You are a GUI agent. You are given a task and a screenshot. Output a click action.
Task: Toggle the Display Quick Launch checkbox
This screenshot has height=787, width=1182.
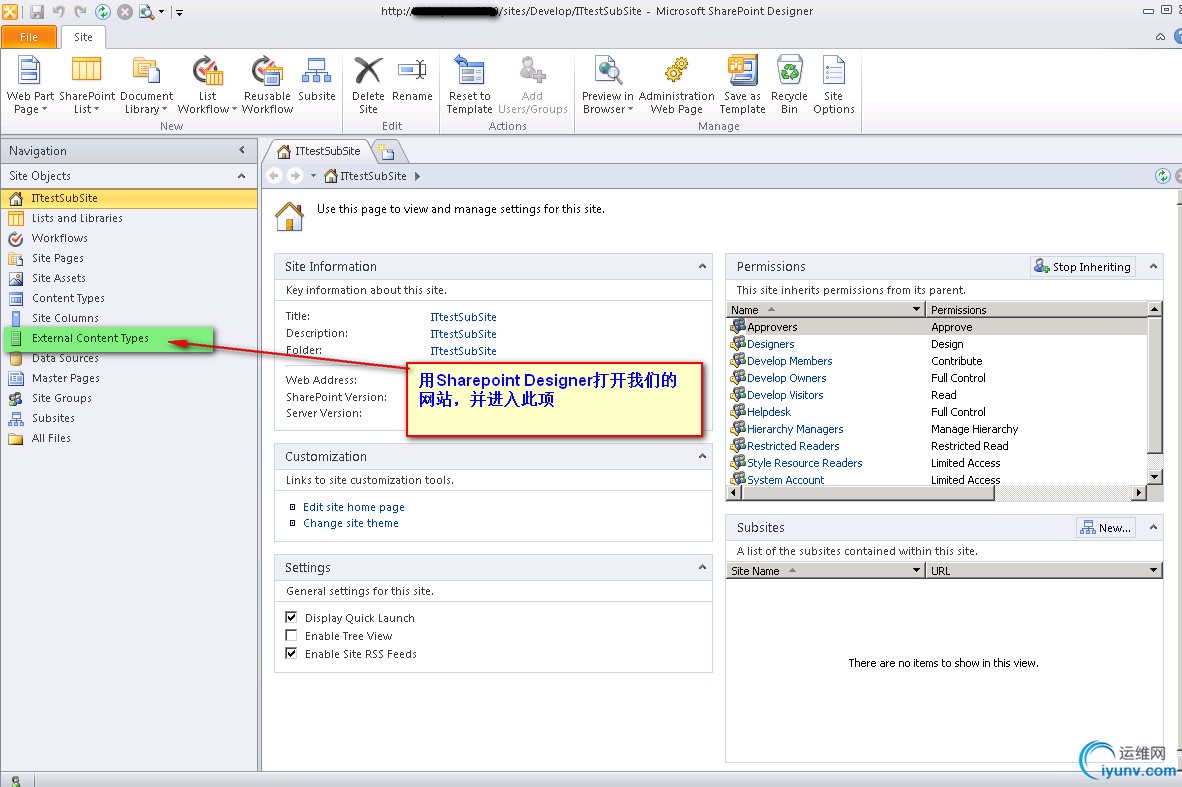tap(292, 618)
